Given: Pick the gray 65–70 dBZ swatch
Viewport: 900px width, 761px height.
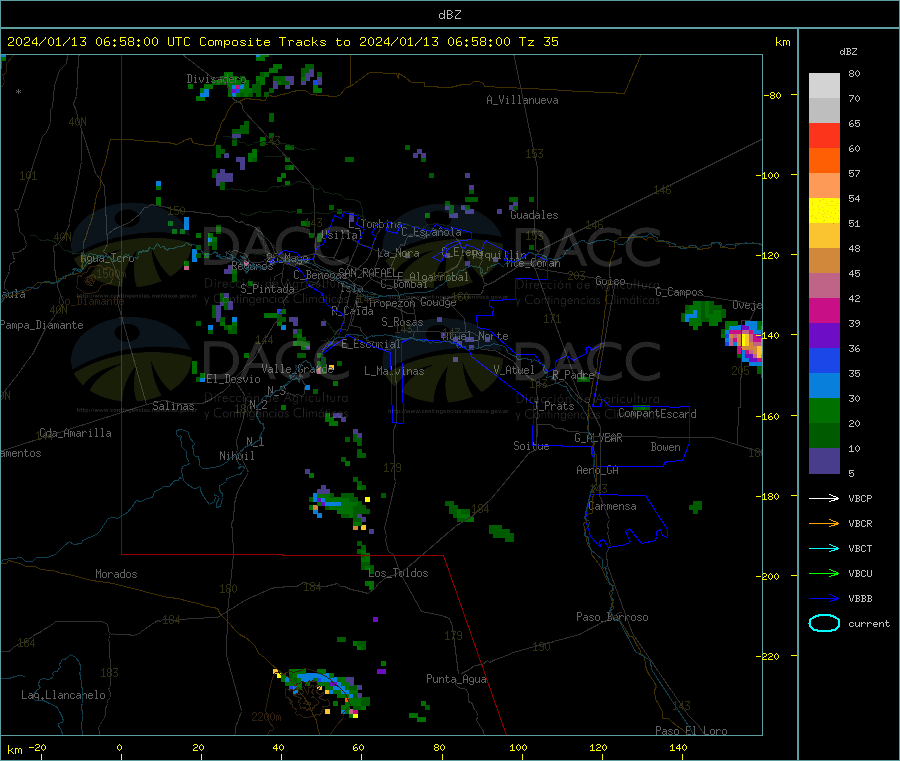Looking at the screenshot, I should [824, 111].
